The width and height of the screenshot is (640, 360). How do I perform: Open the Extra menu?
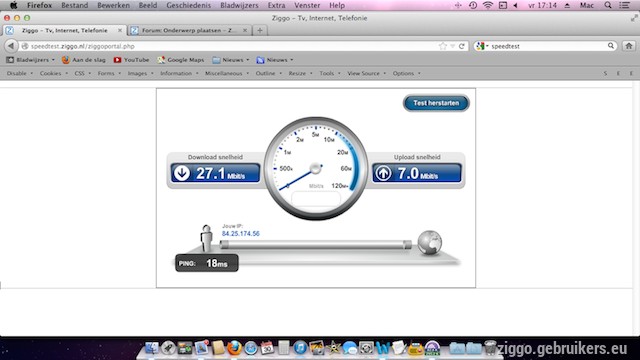click(x=276, y=5)
